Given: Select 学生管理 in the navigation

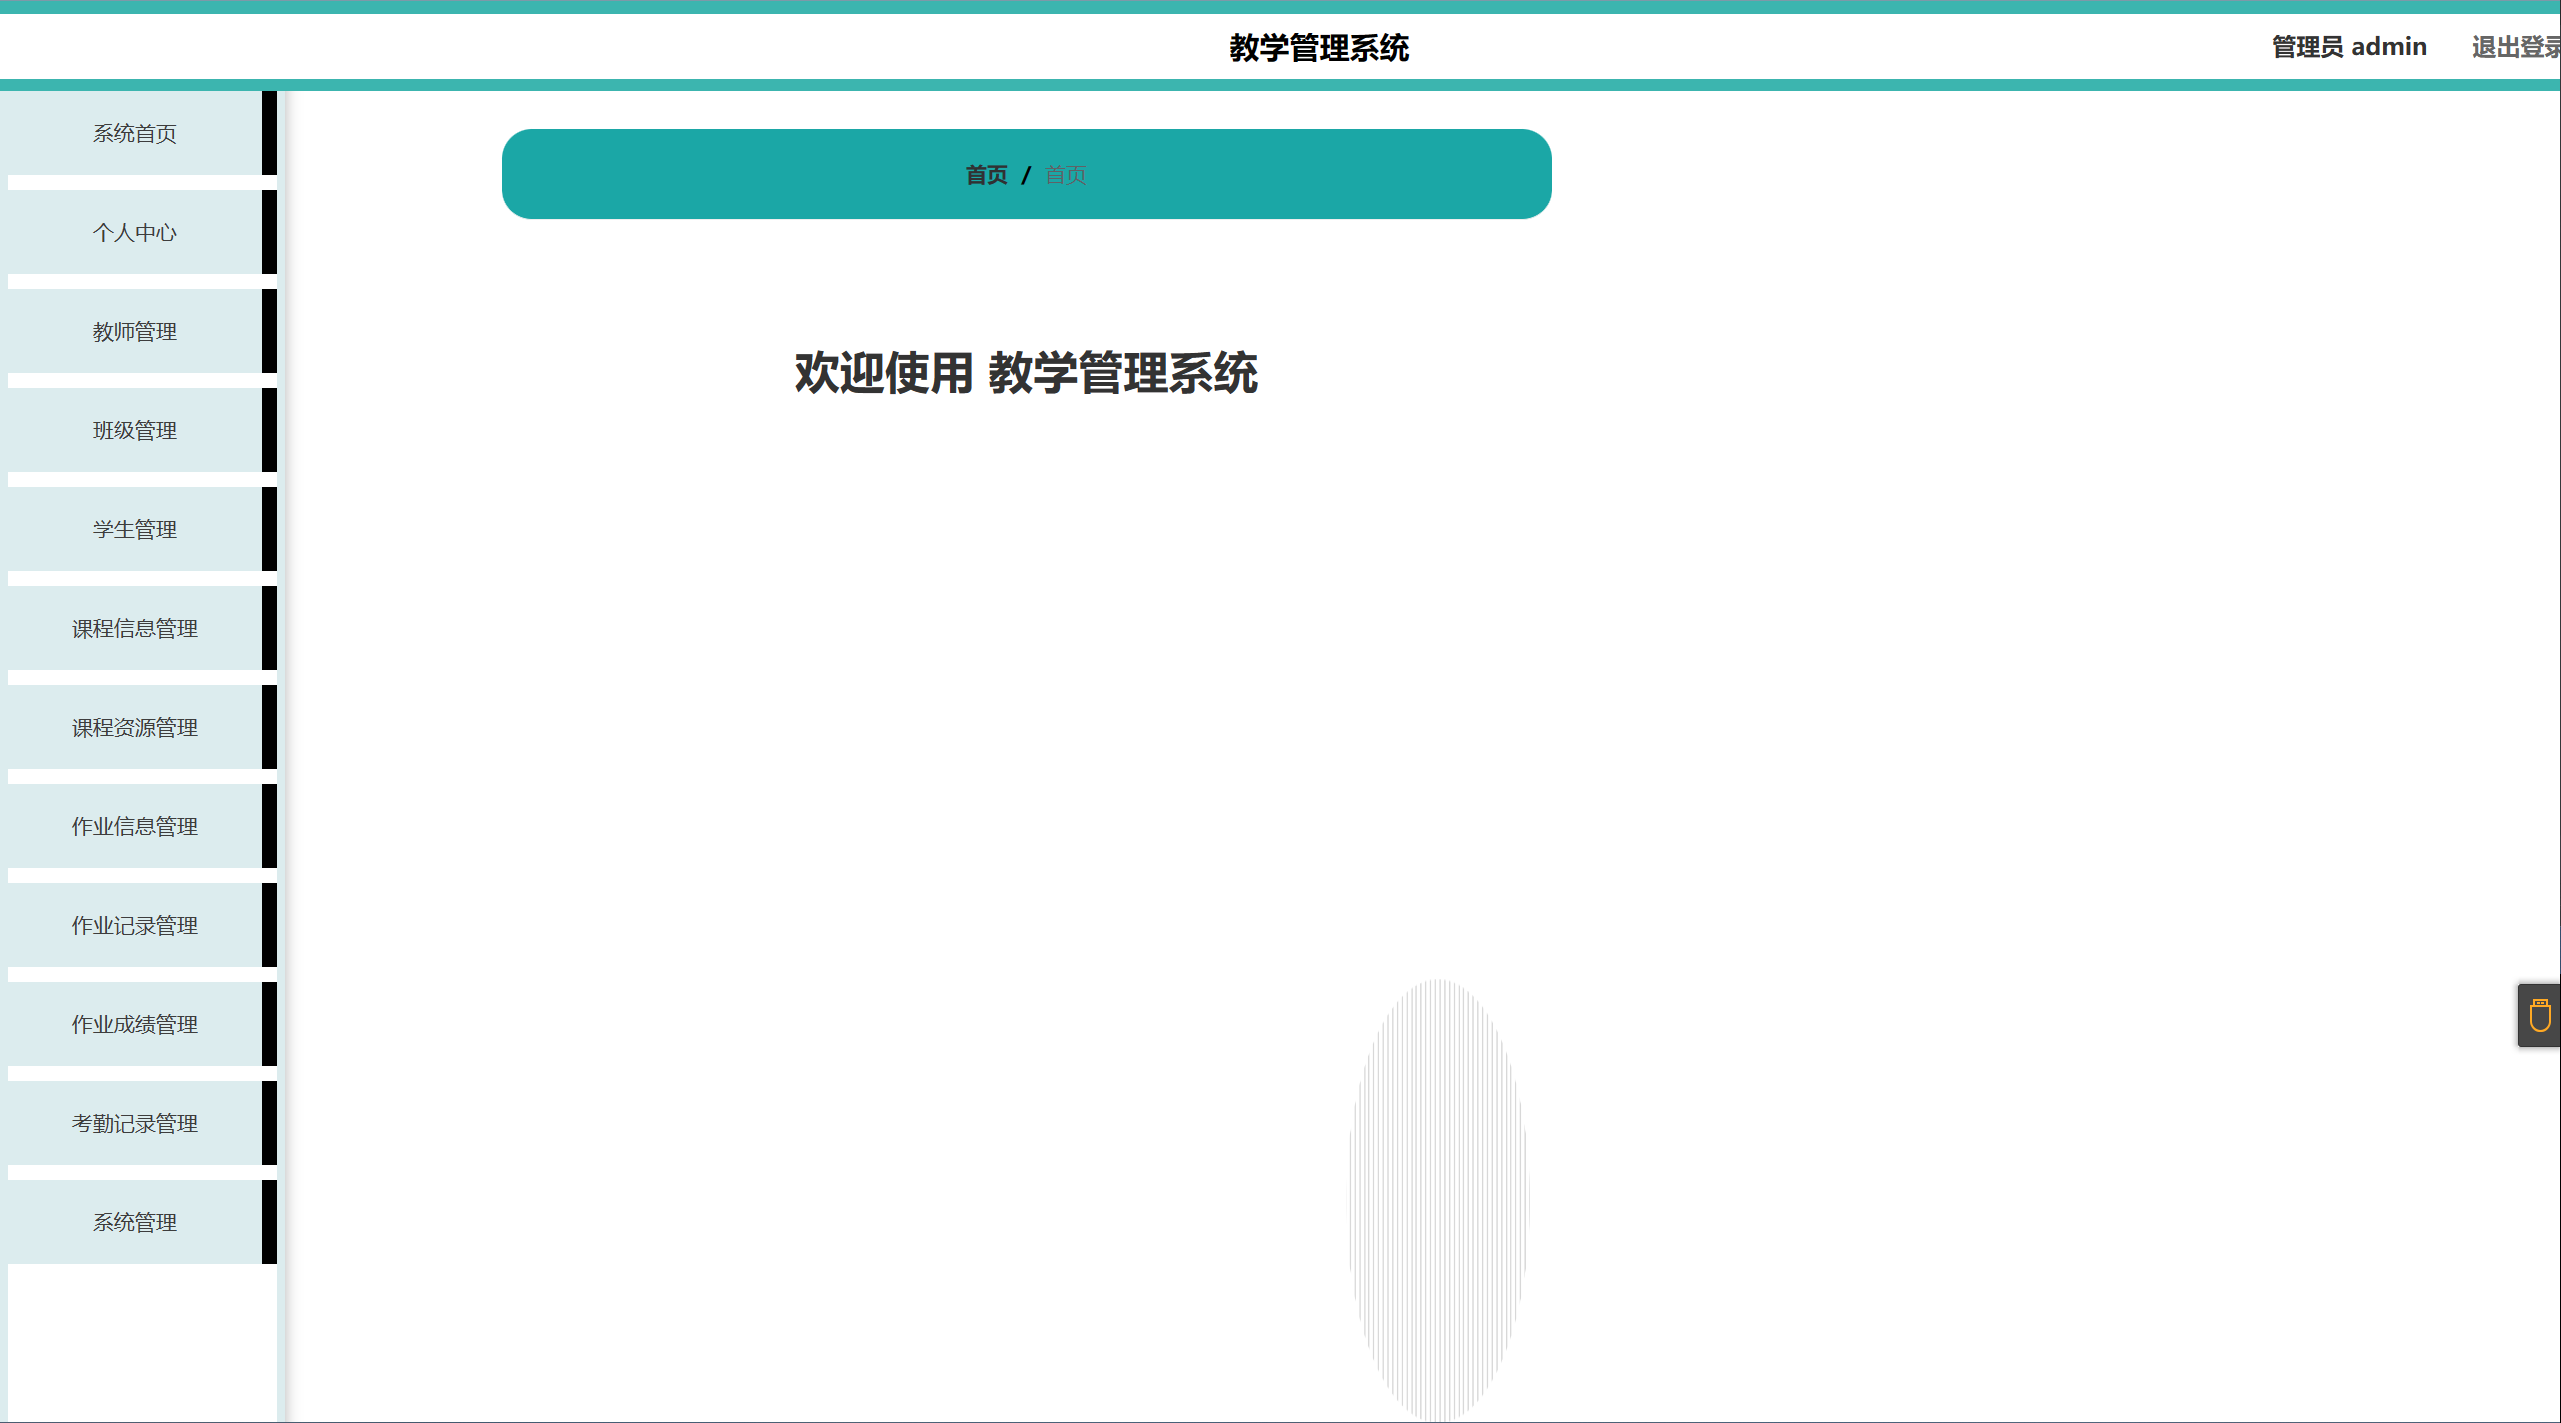Looking at the screenshot, I should [136, 529].
